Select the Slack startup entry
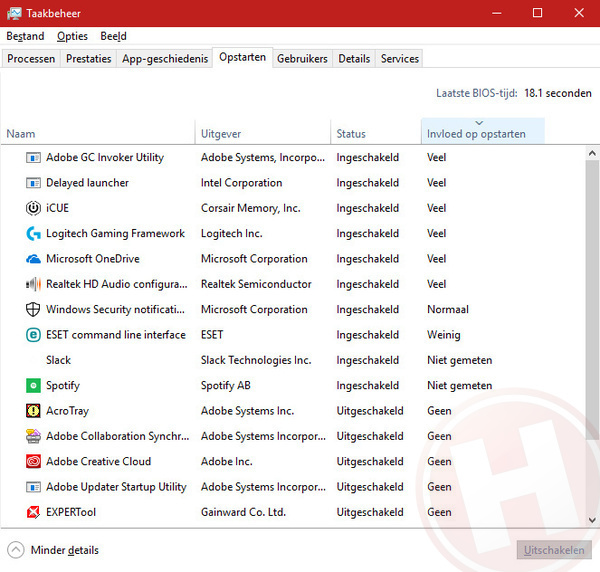This screenshot has width=600, height=572. coord(58,360)
